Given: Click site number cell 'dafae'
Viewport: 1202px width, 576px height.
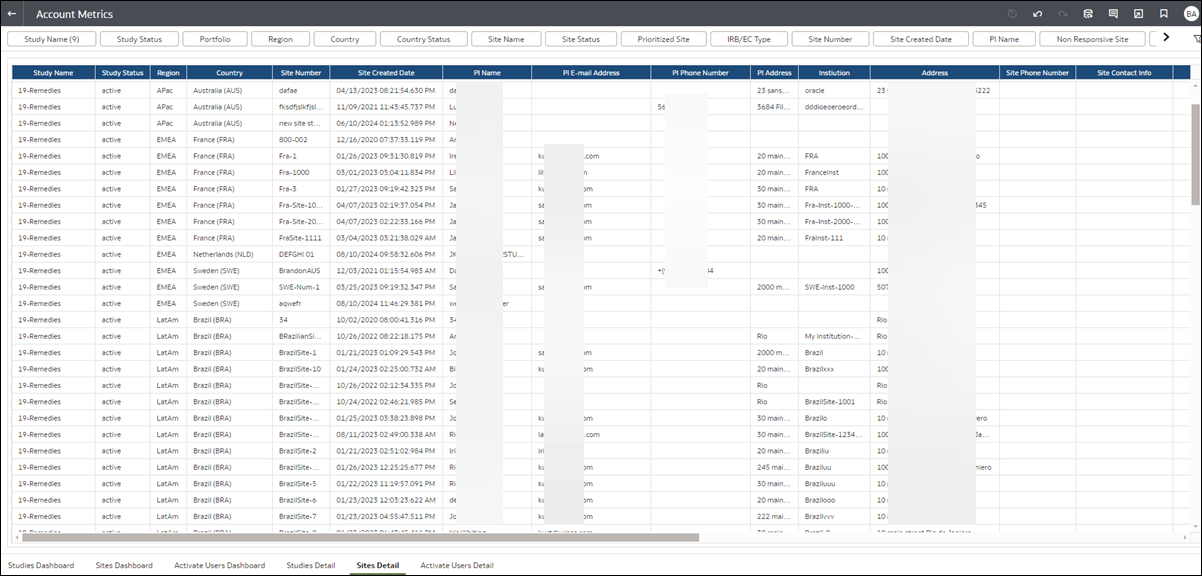Looking at the screenshot, I should 301,90.
